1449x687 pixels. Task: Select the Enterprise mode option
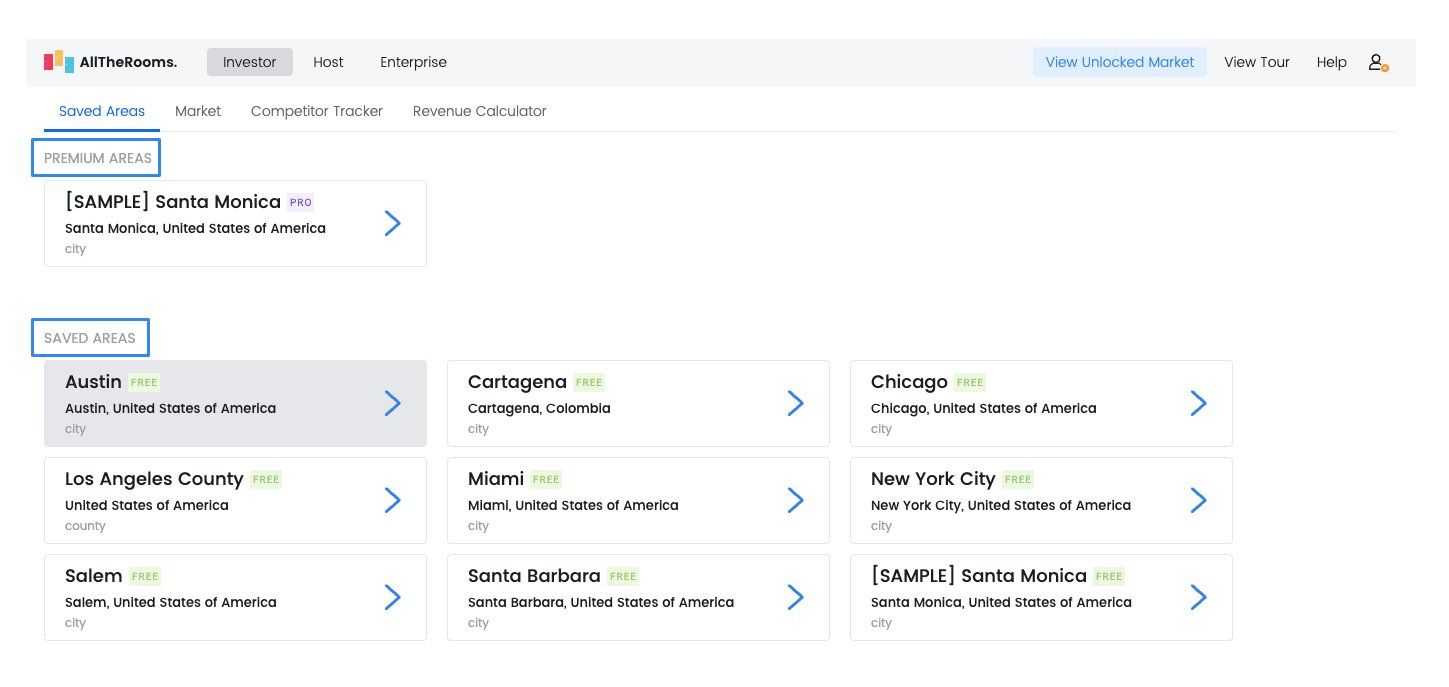413,62
